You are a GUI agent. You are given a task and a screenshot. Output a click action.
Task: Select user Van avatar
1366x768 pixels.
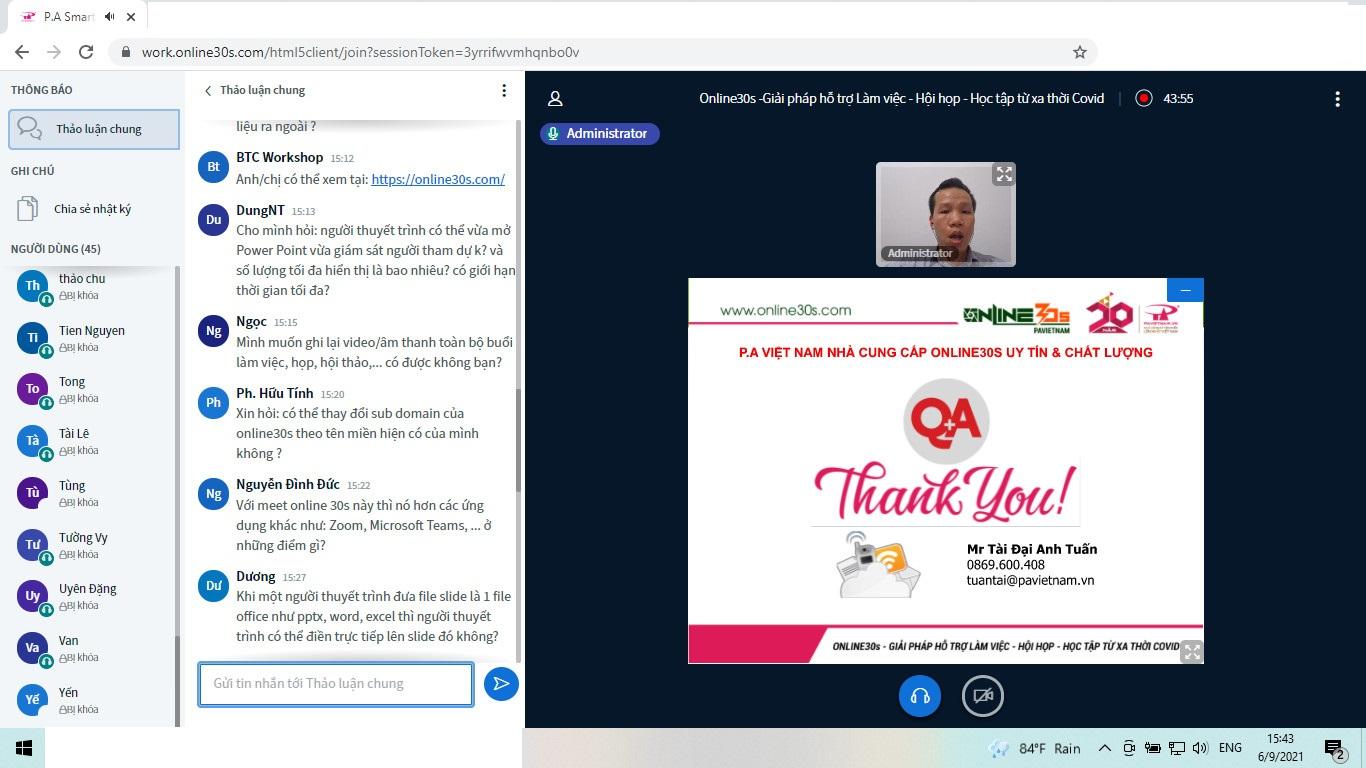pyautogui.click(x=33, y=648)
